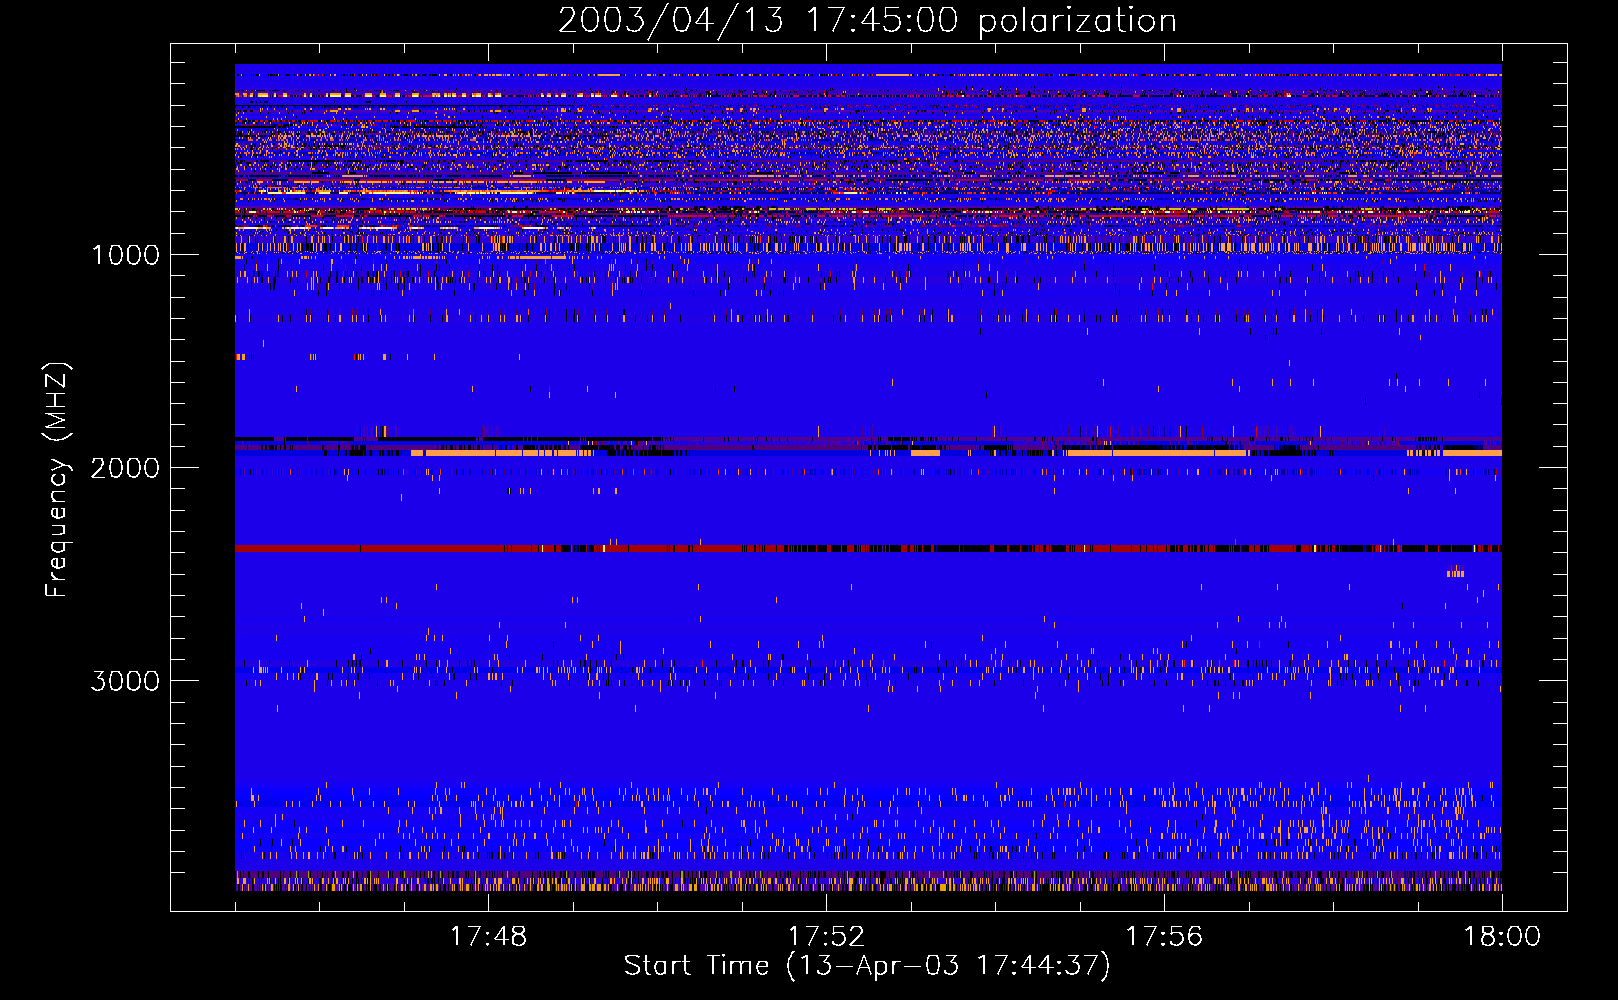
Task: Click the 3000 frequency tick label
Action: [x=125, y=681]
